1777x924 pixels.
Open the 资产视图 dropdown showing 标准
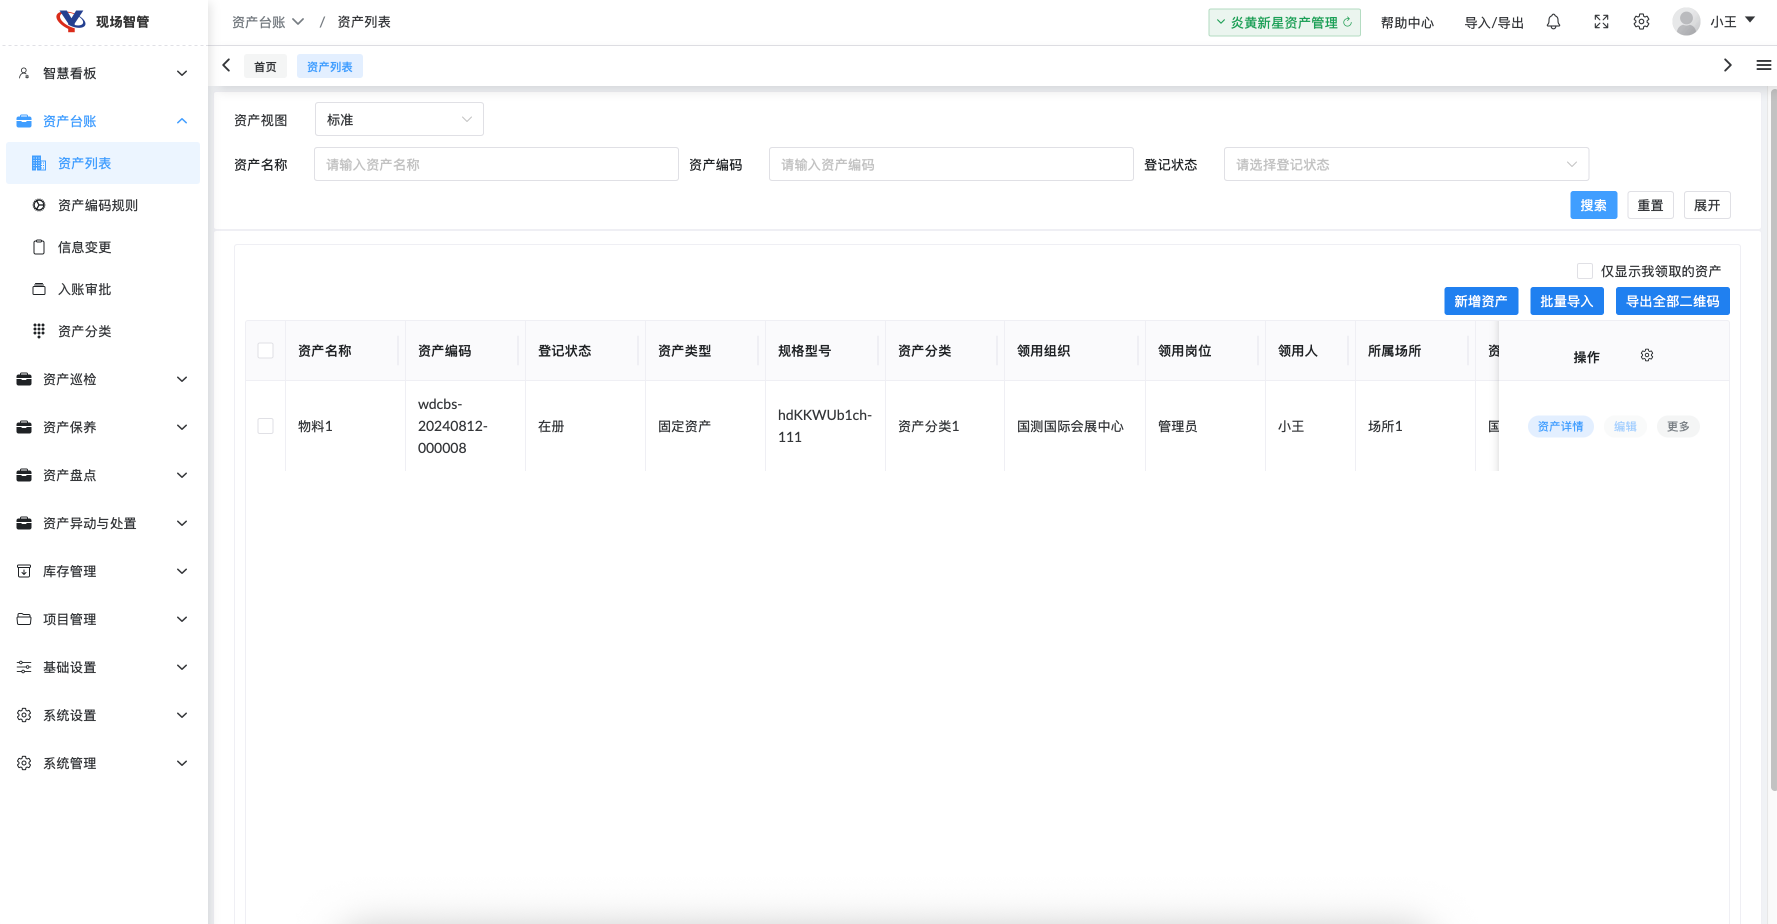click(x=399, y=120)
